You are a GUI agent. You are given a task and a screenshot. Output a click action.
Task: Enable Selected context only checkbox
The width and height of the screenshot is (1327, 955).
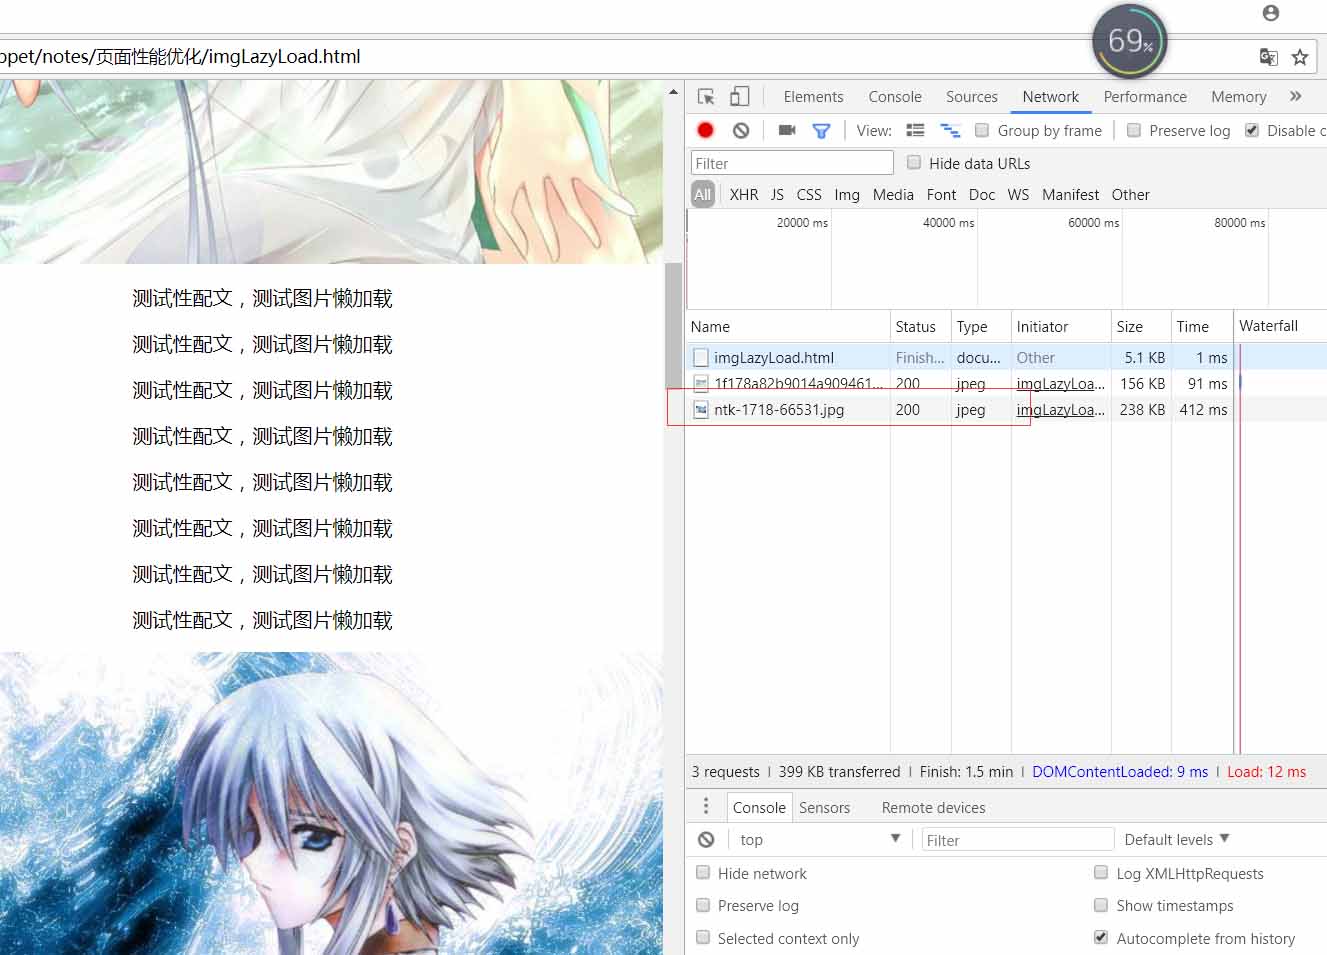pos(703,937)
